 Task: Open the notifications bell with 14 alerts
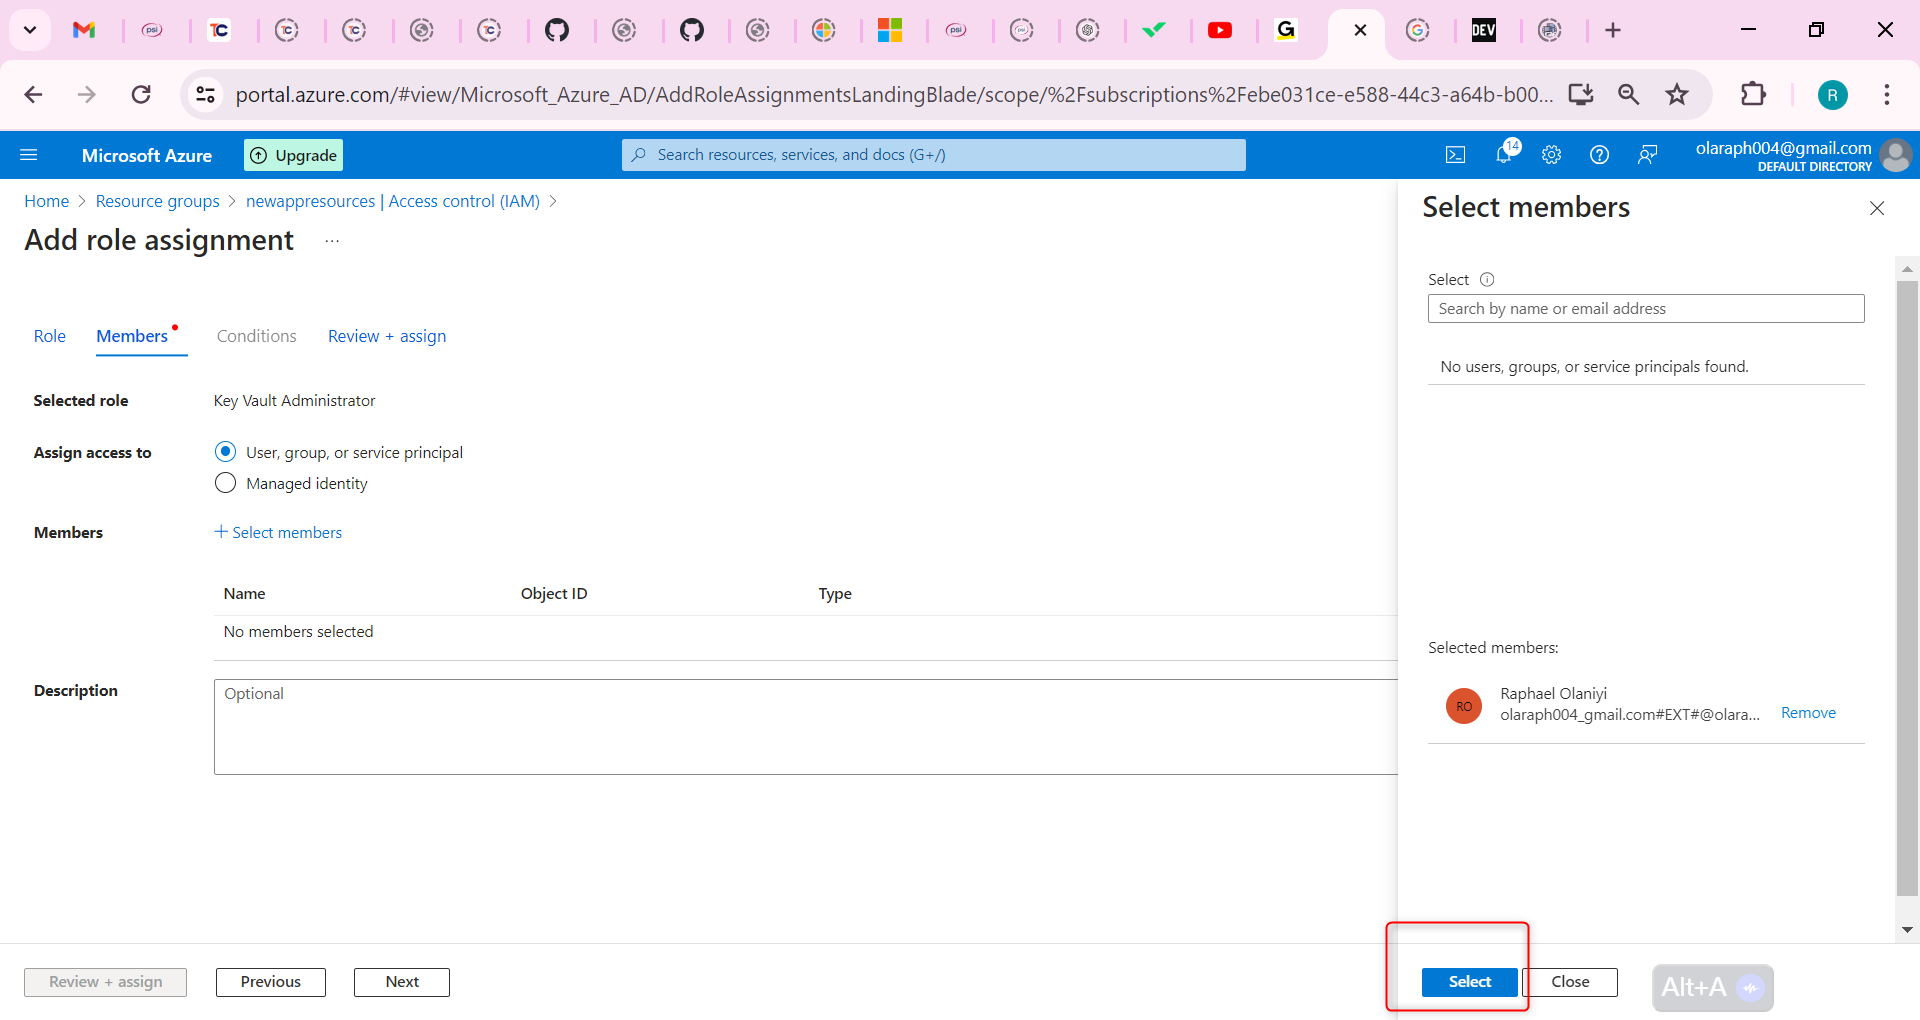pos(1504,154)
